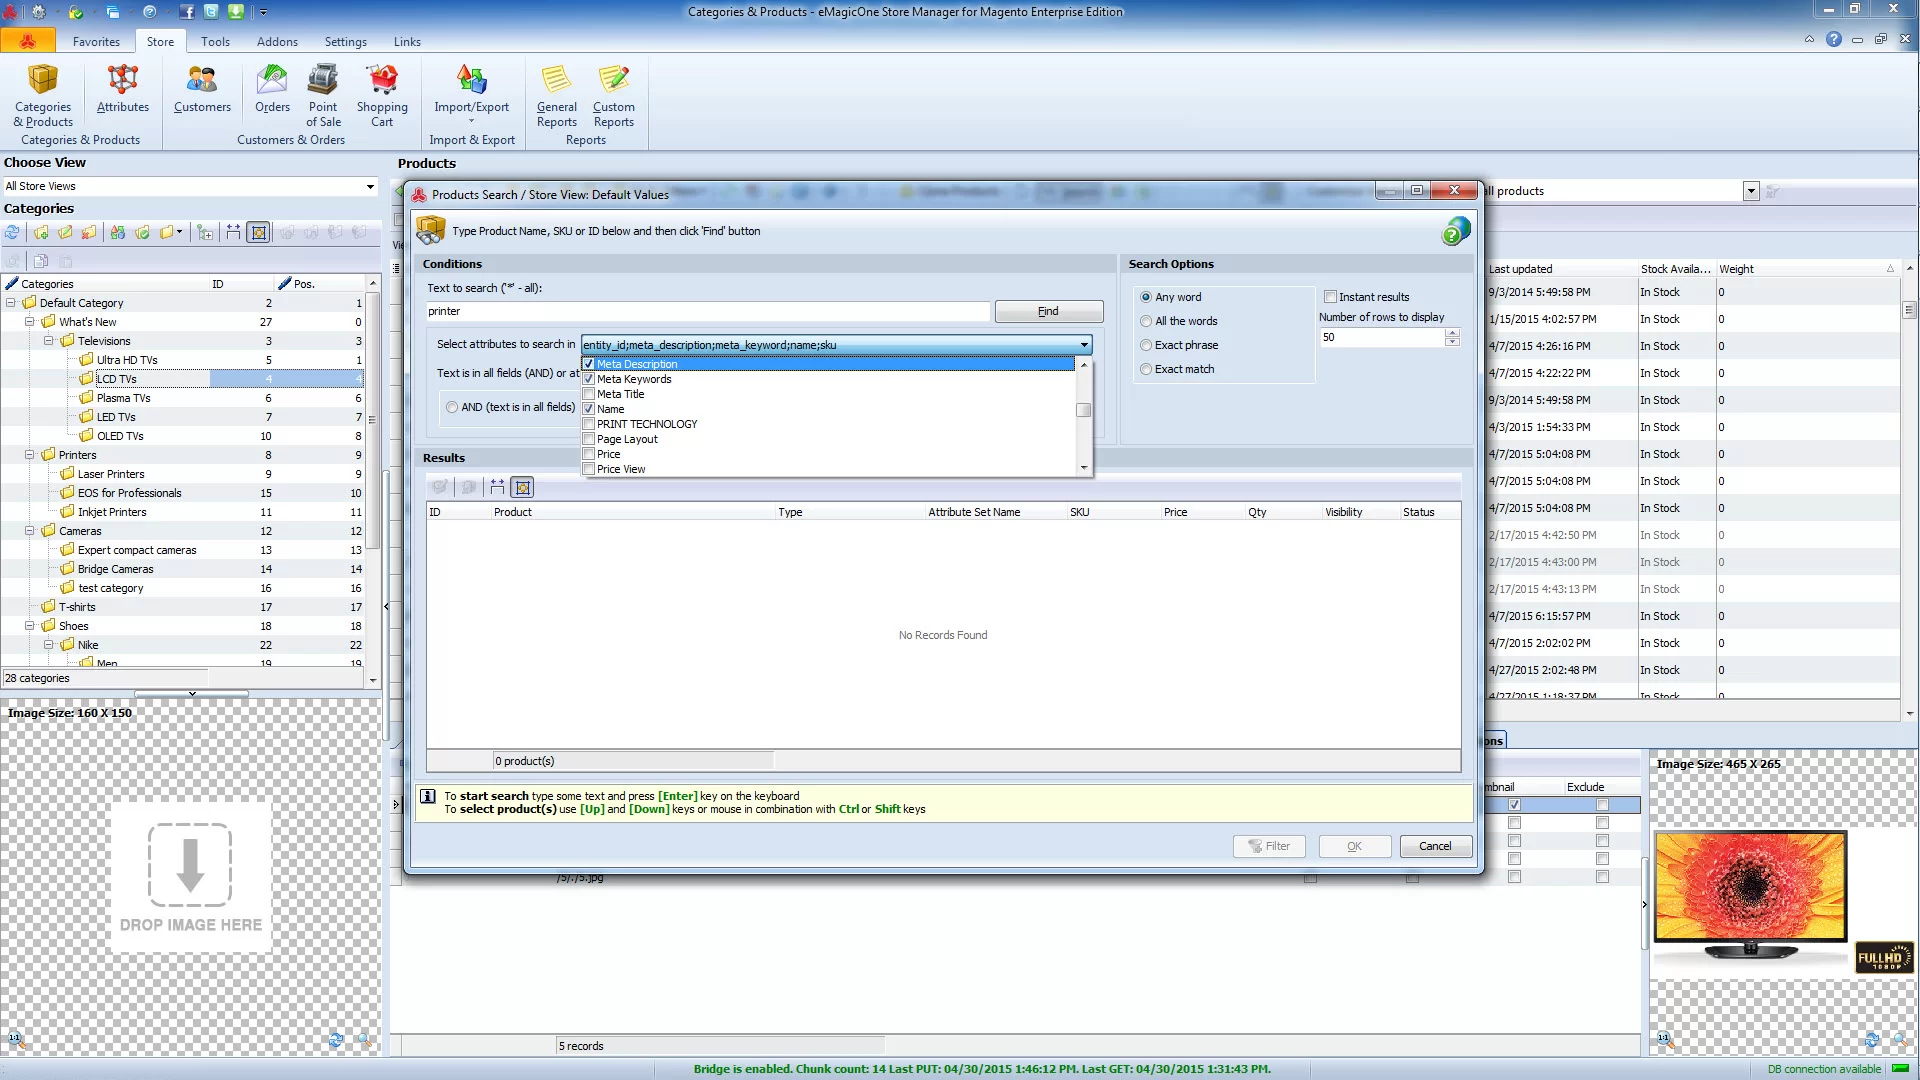
Task: Click the Find button
Action: tap(1048, 311)
